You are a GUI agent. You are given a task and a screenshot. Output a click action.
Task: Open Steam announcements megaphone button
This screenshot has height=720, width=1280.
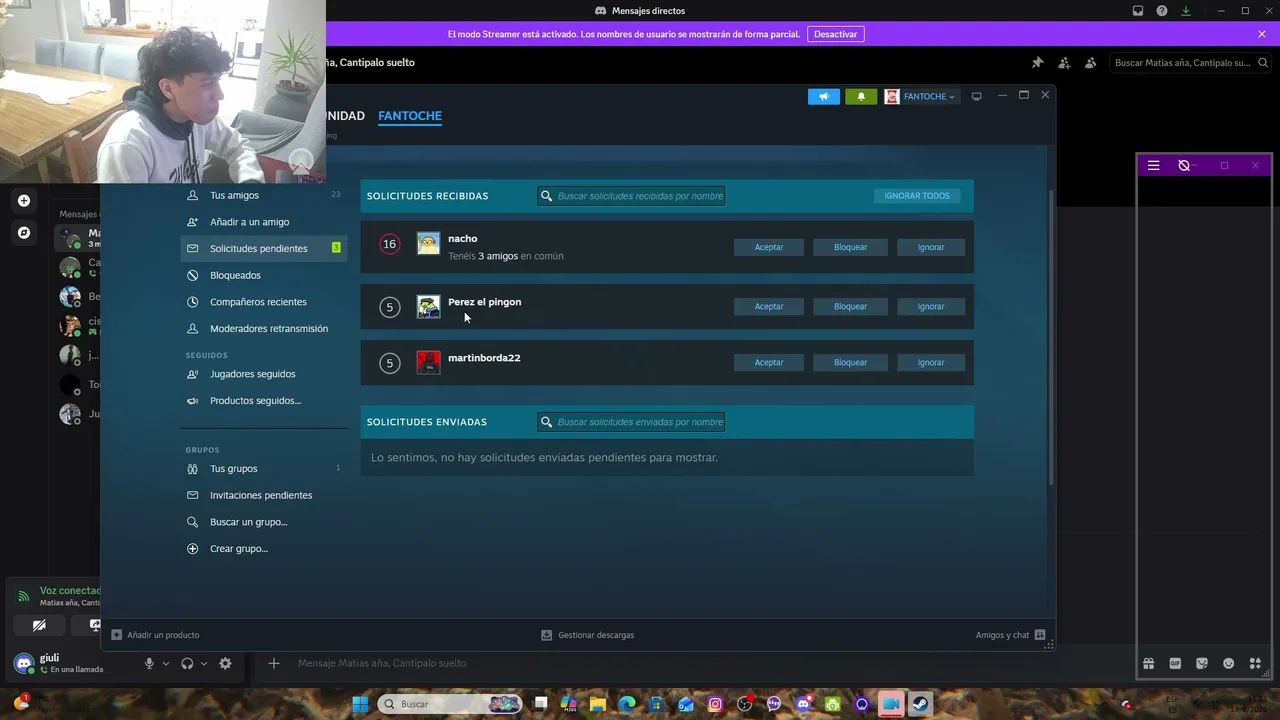click(x=824, y=96)
